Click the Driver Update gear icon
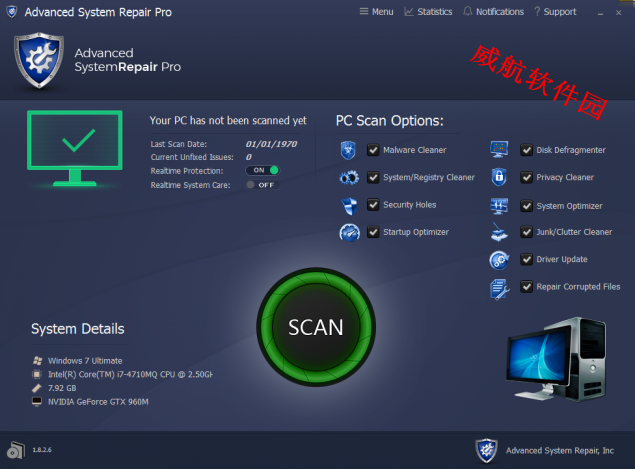The image size is (635, 469). click(x=499, y=260)
